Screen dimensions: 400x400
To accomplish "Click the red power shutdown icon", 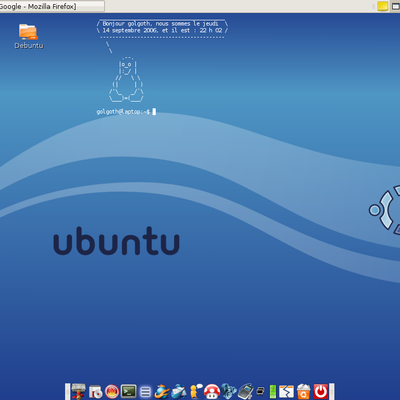I will click(321, 391).
